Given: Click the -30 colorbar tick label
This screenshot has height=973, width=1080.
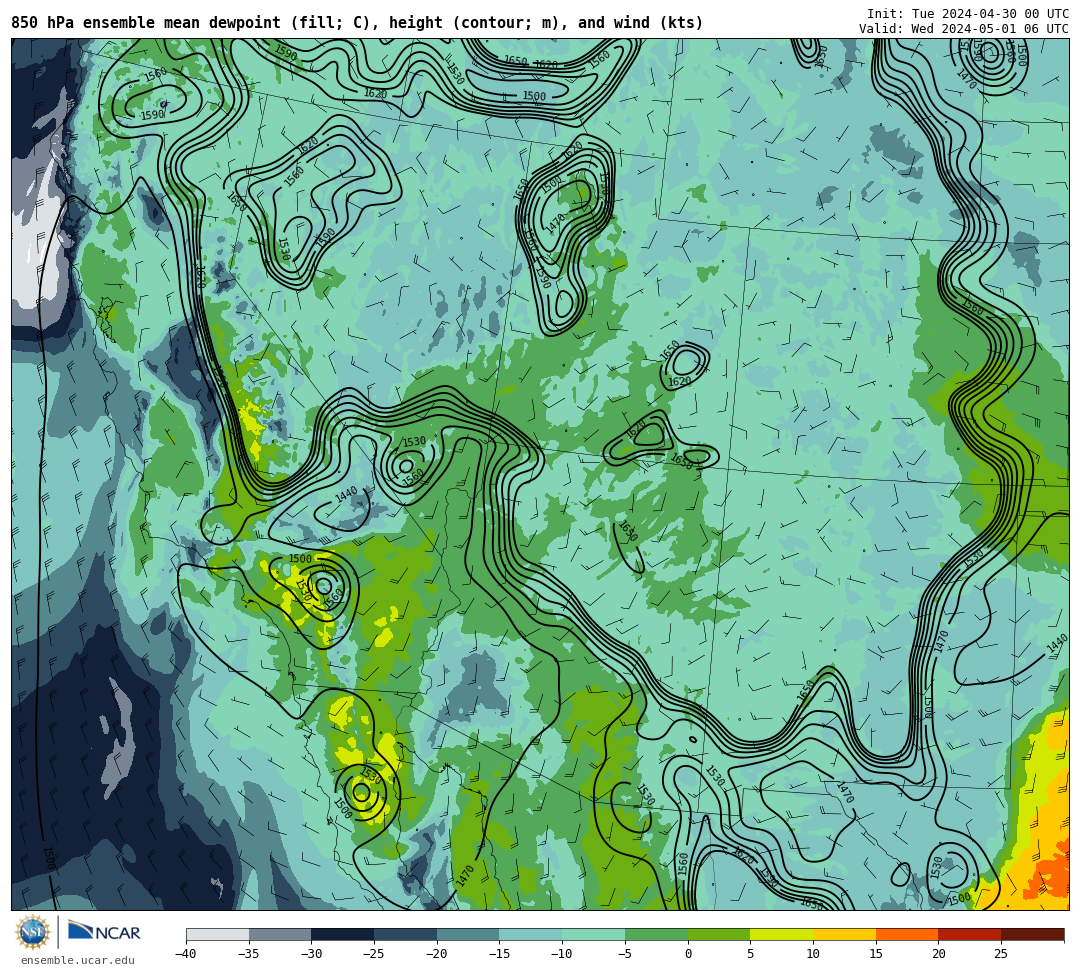Looking at the screenshot, I should [311, 954].
